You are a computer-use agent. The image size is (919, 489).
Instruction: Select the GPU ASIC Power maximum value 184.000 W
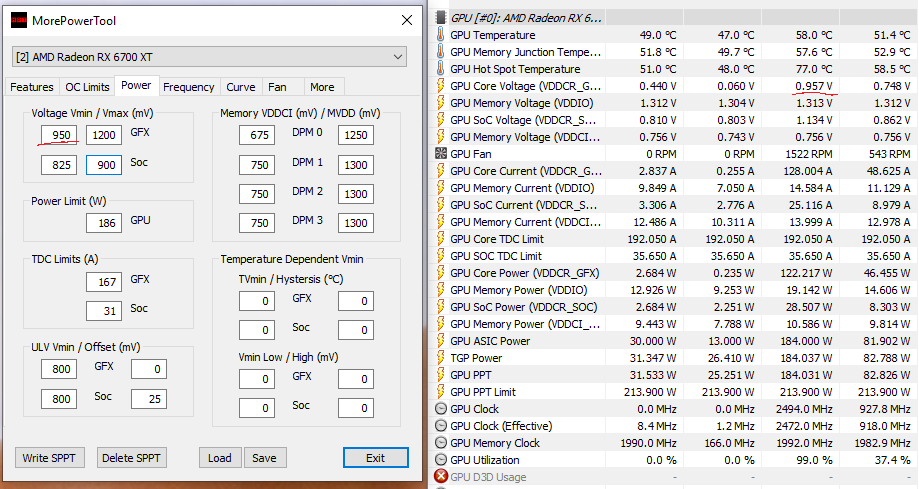point(806,341)
